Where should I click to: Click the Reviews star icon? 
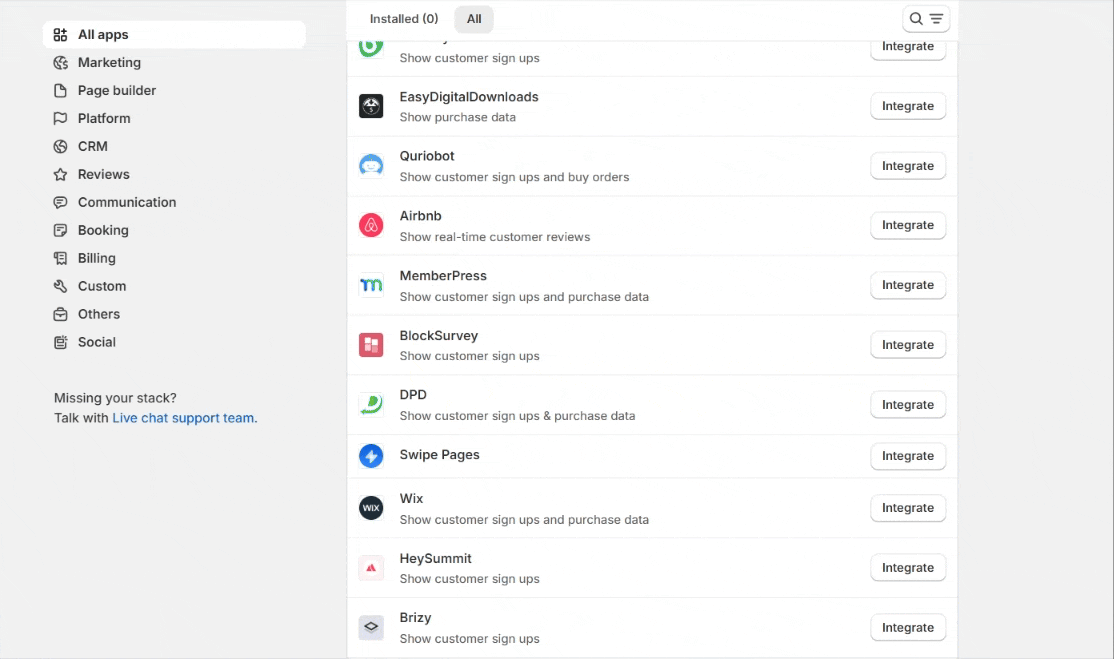click(60, 174)
